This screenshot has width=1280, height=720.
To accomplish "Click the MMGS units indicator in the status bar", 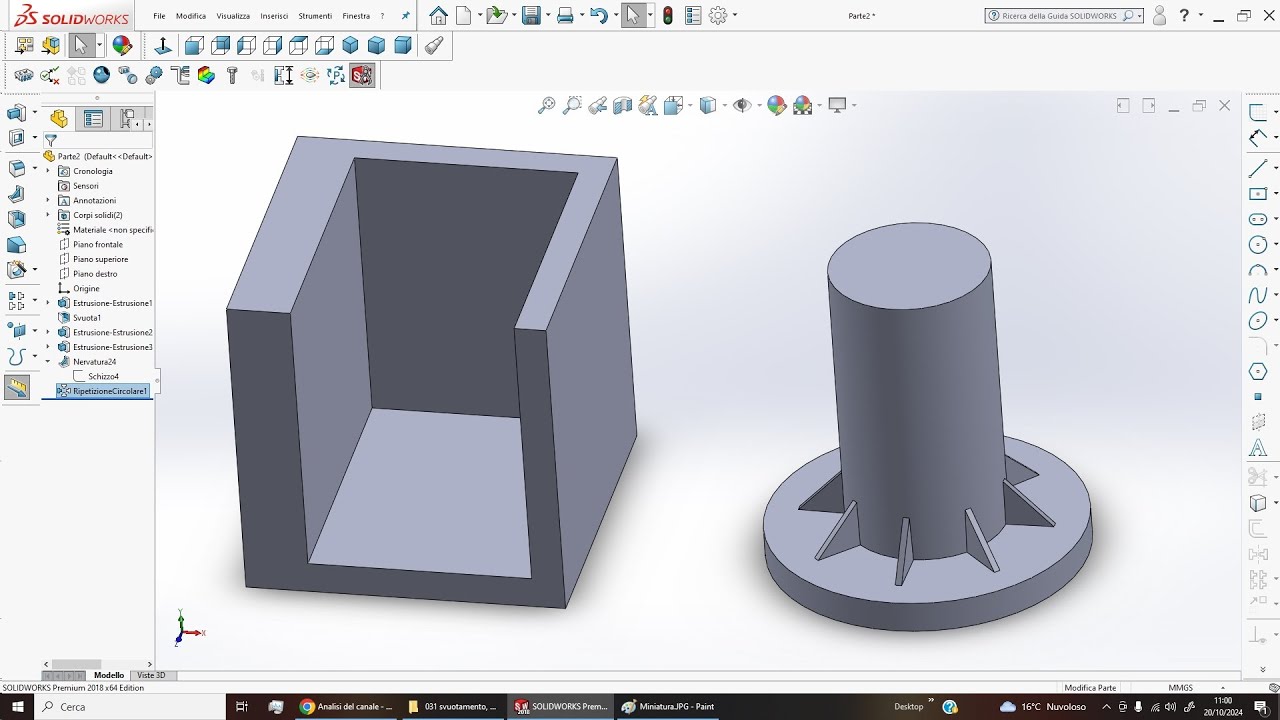I will (1180, 688).
